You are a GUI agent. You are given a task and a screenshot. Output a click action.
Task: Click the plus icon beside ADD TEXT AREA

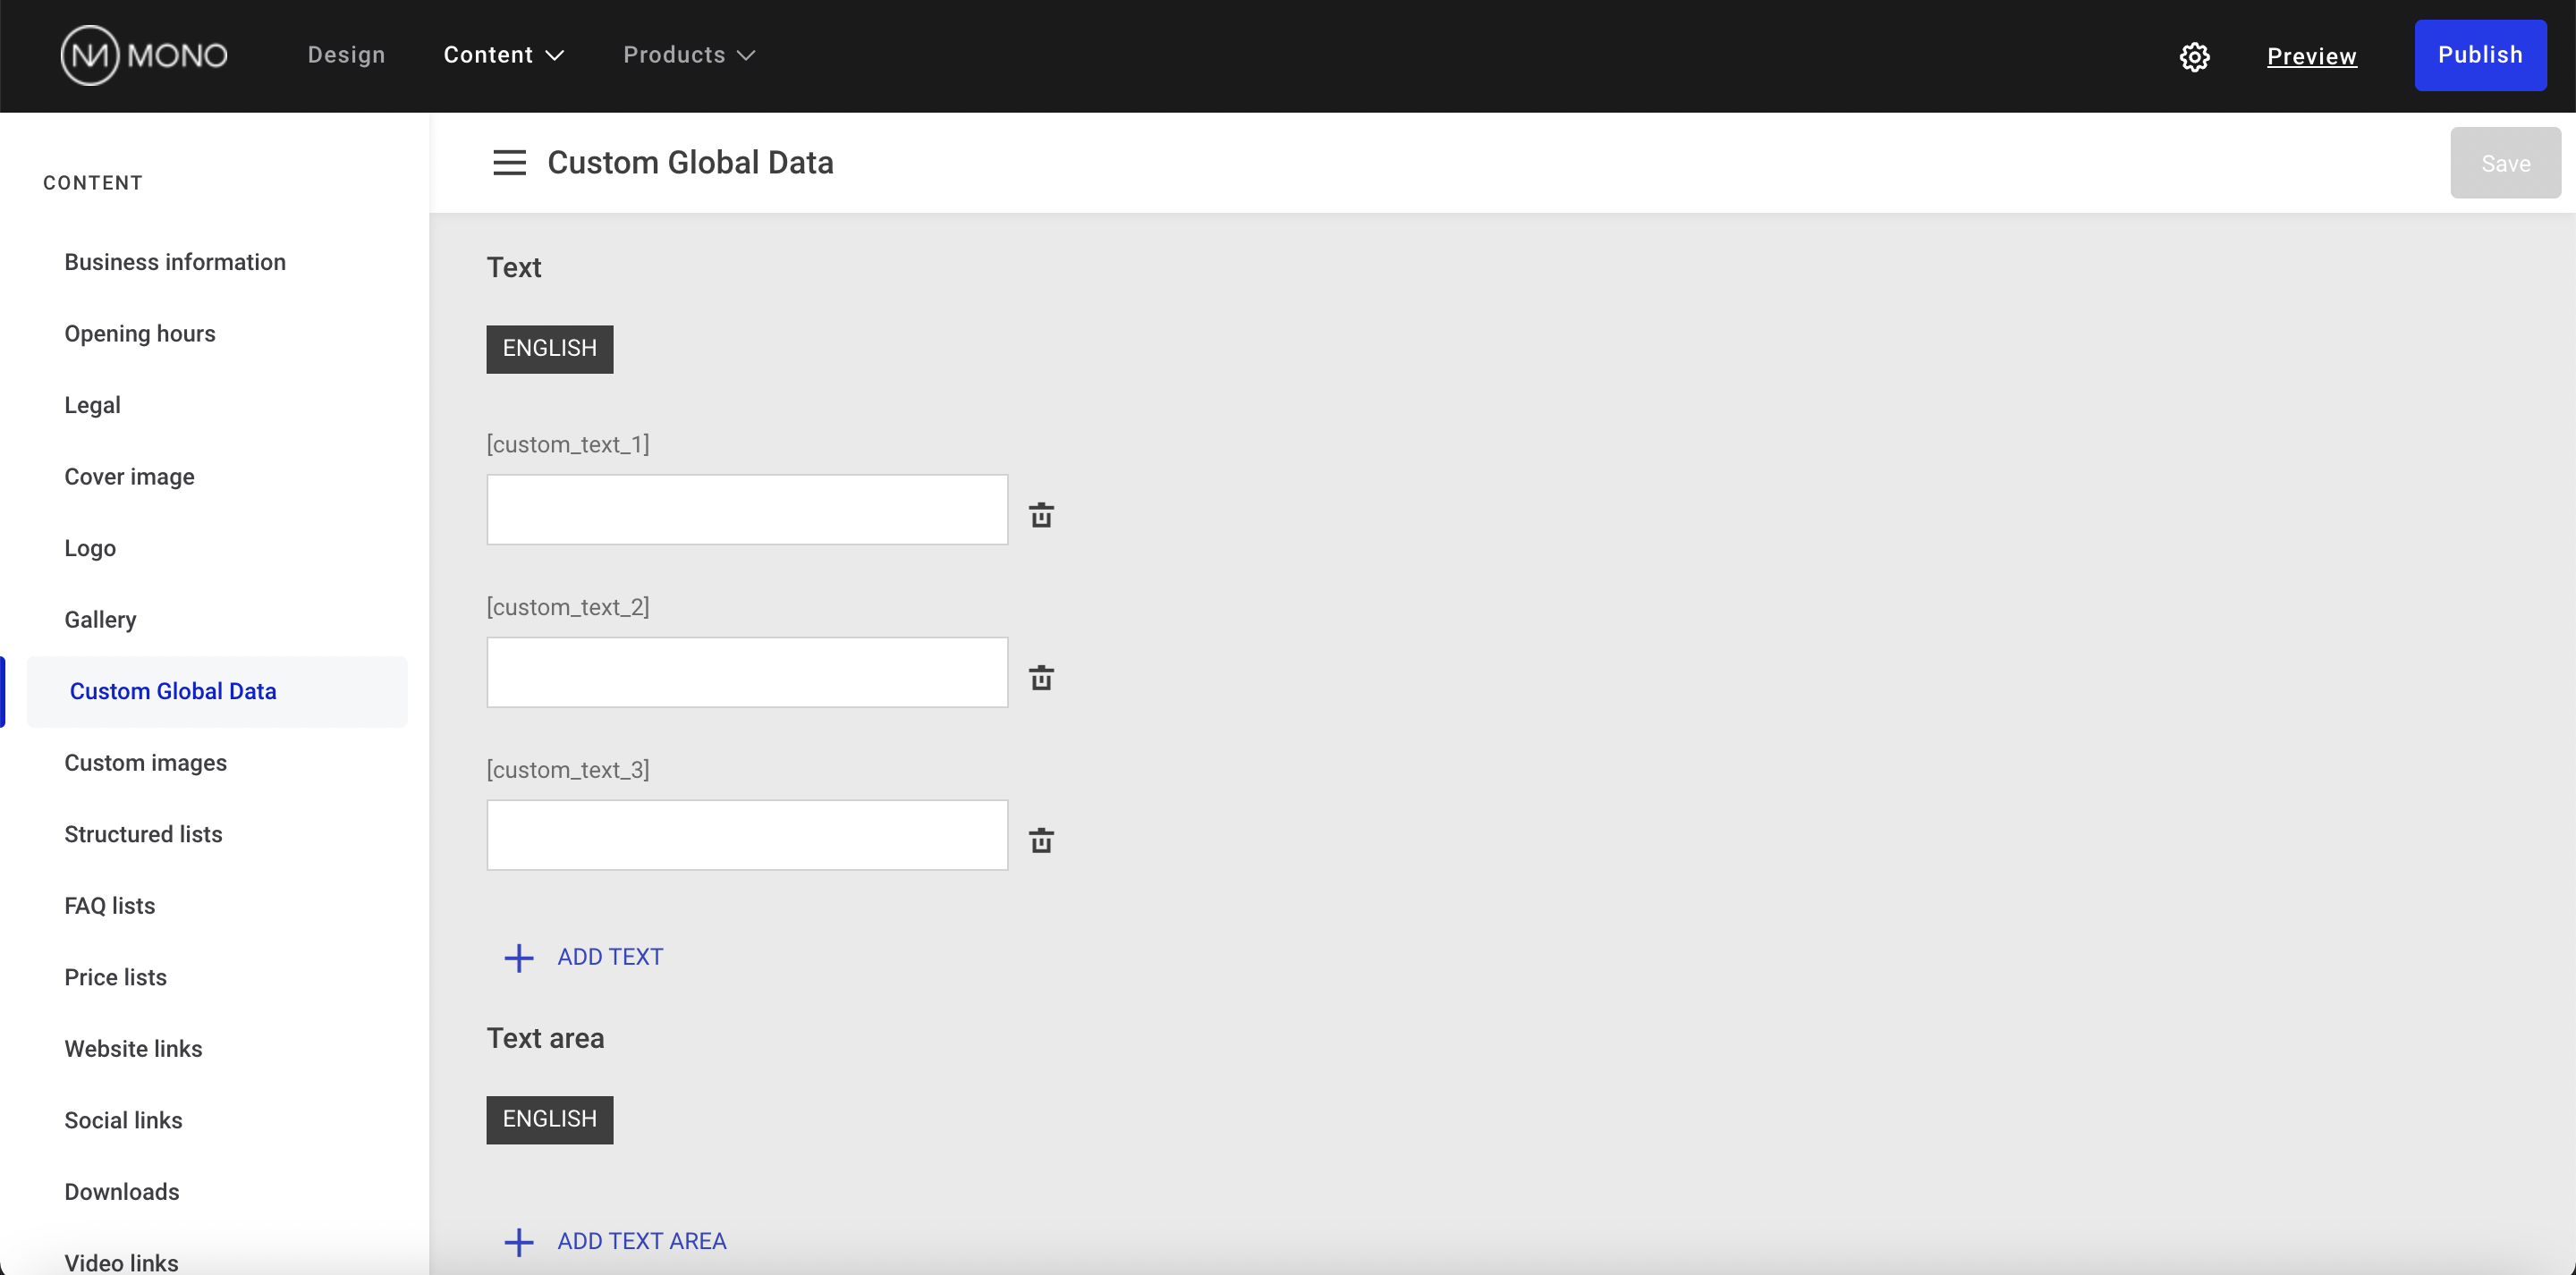click(x=518, y=1242)
